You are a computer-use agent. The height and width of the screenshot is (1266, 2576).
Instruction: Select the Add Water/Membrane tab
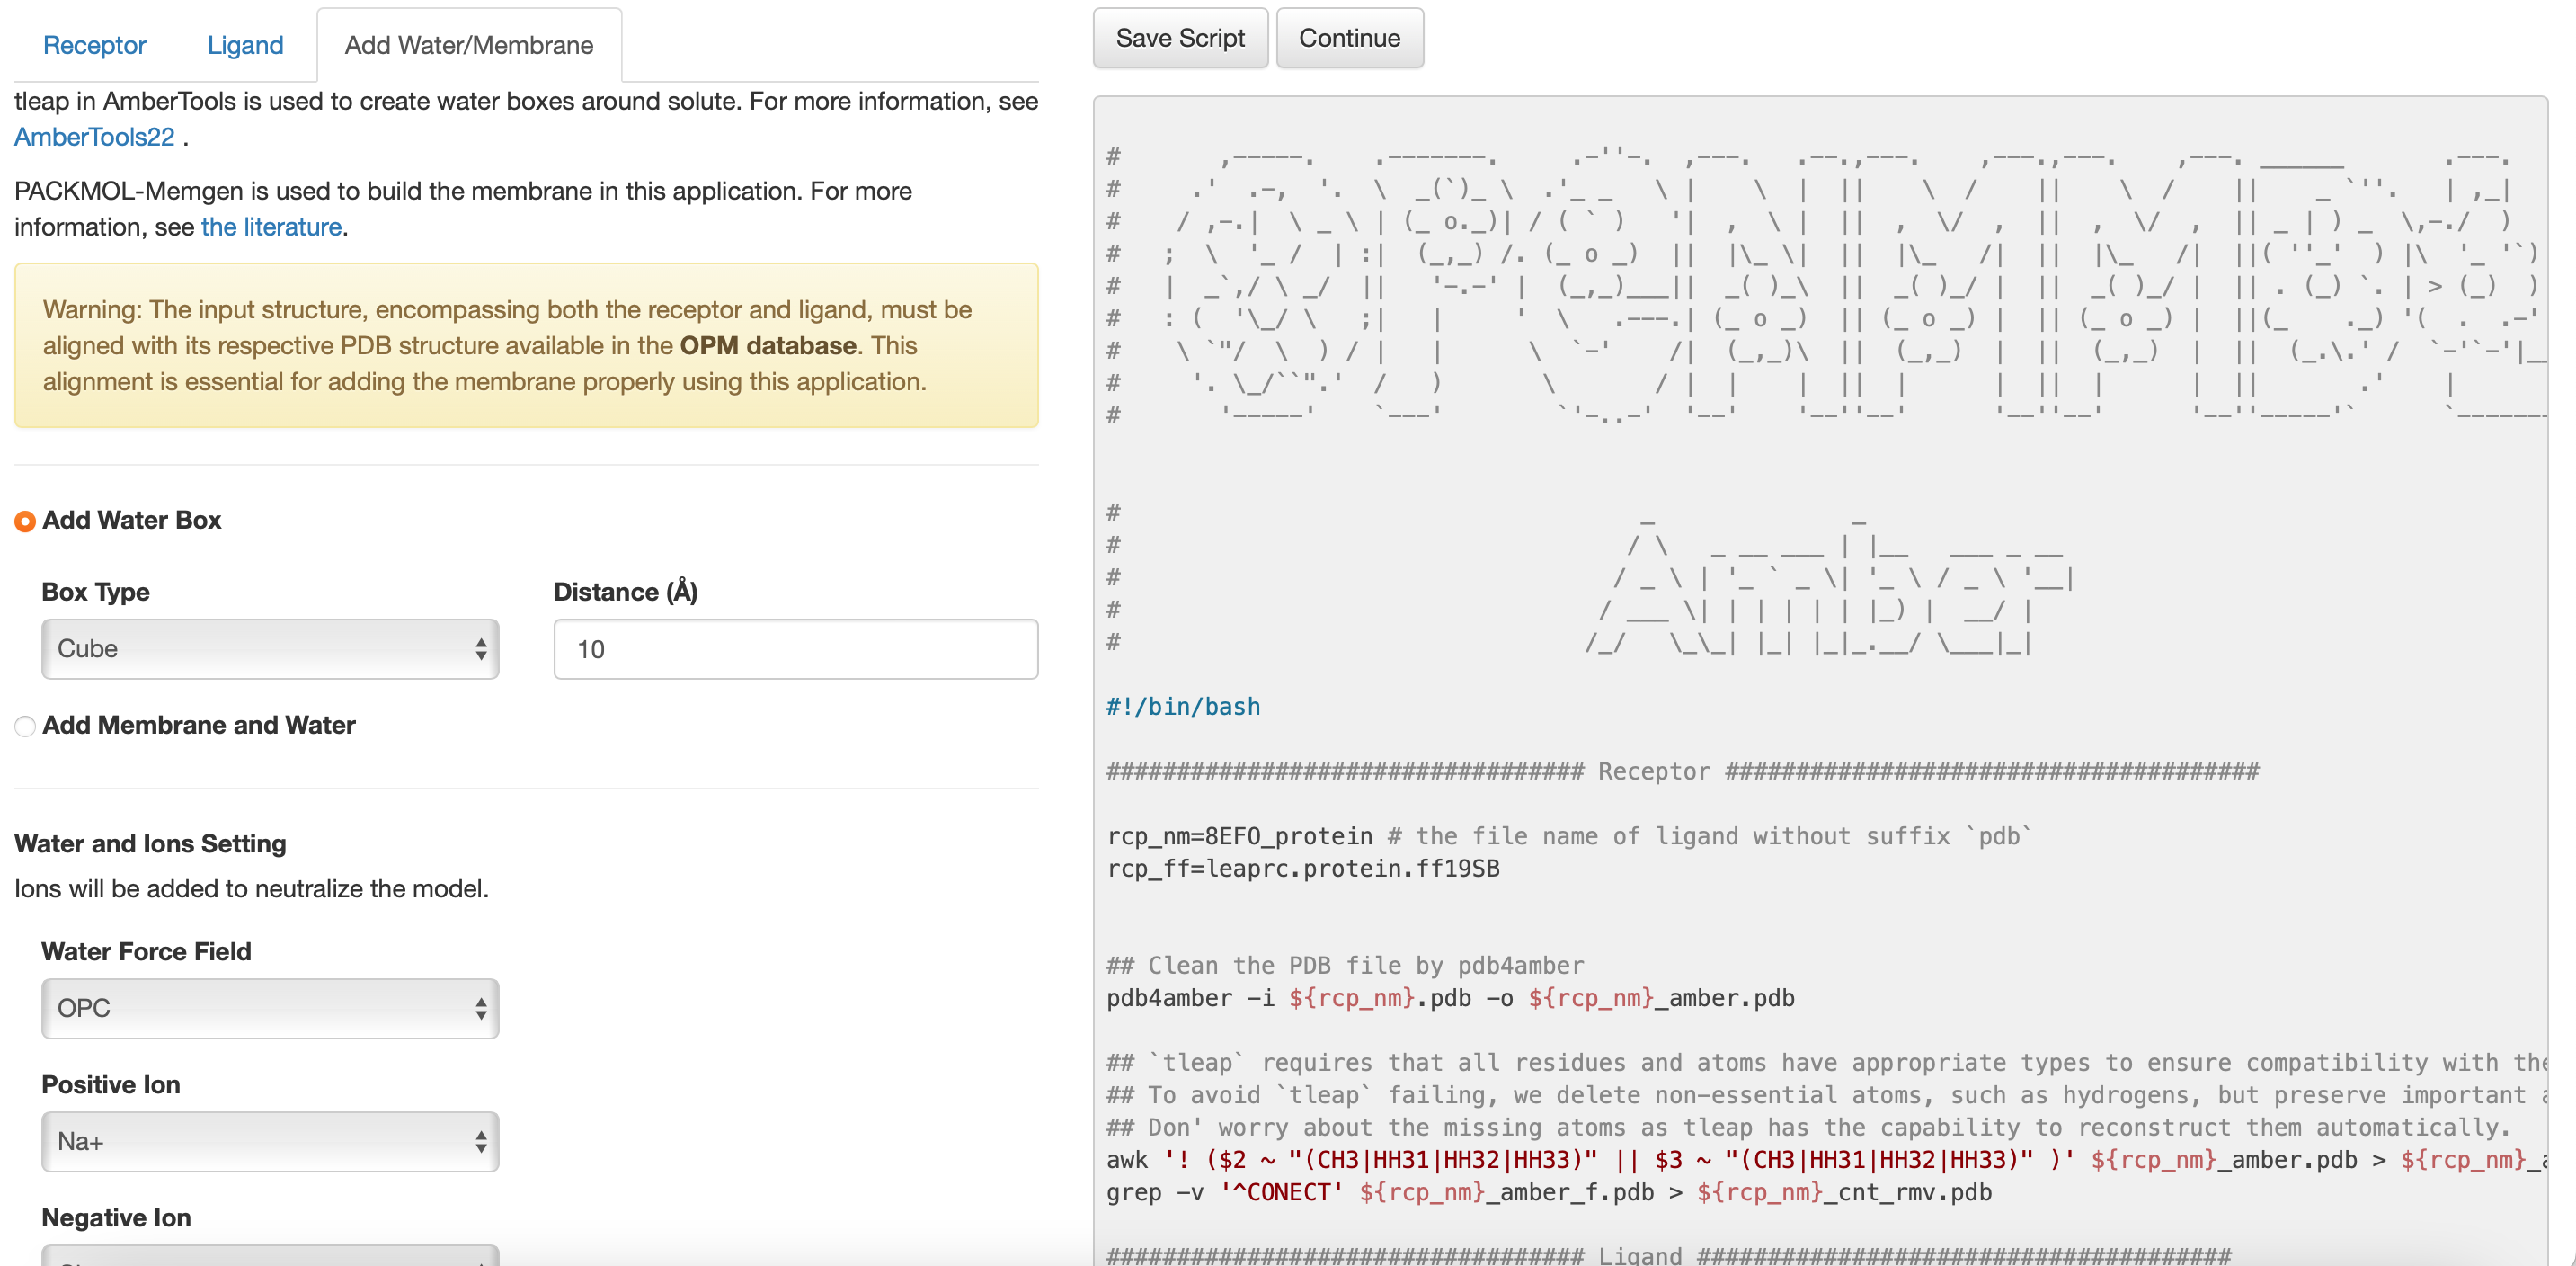click(469, 45)
